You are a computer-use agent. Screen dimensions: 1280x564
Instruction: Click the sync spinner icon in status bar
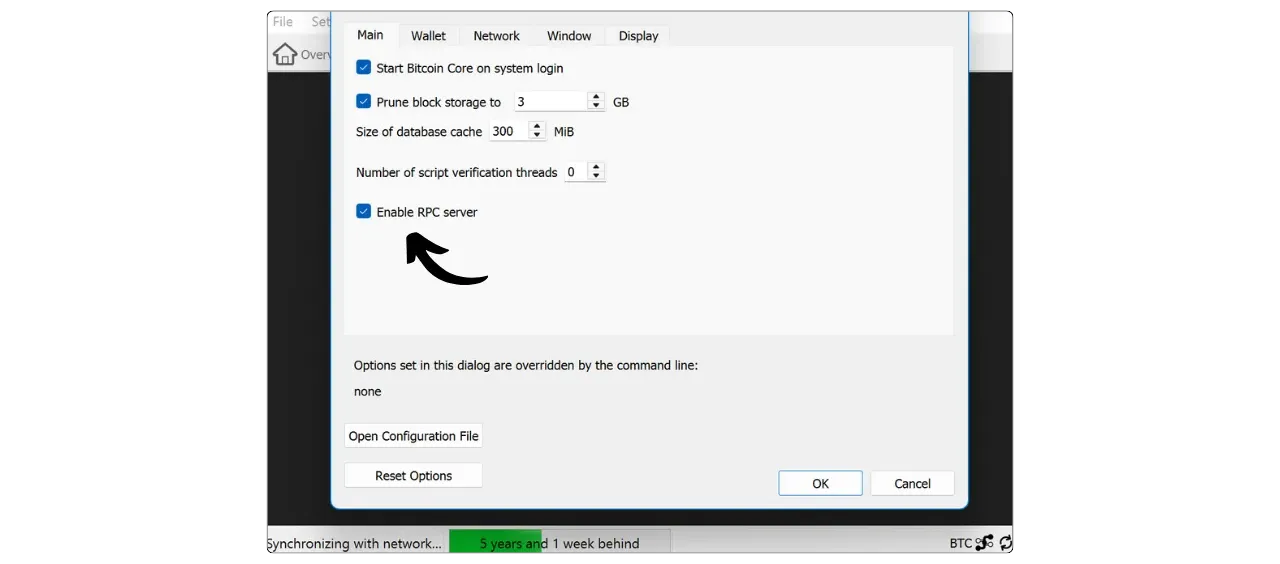[1005, 543]
